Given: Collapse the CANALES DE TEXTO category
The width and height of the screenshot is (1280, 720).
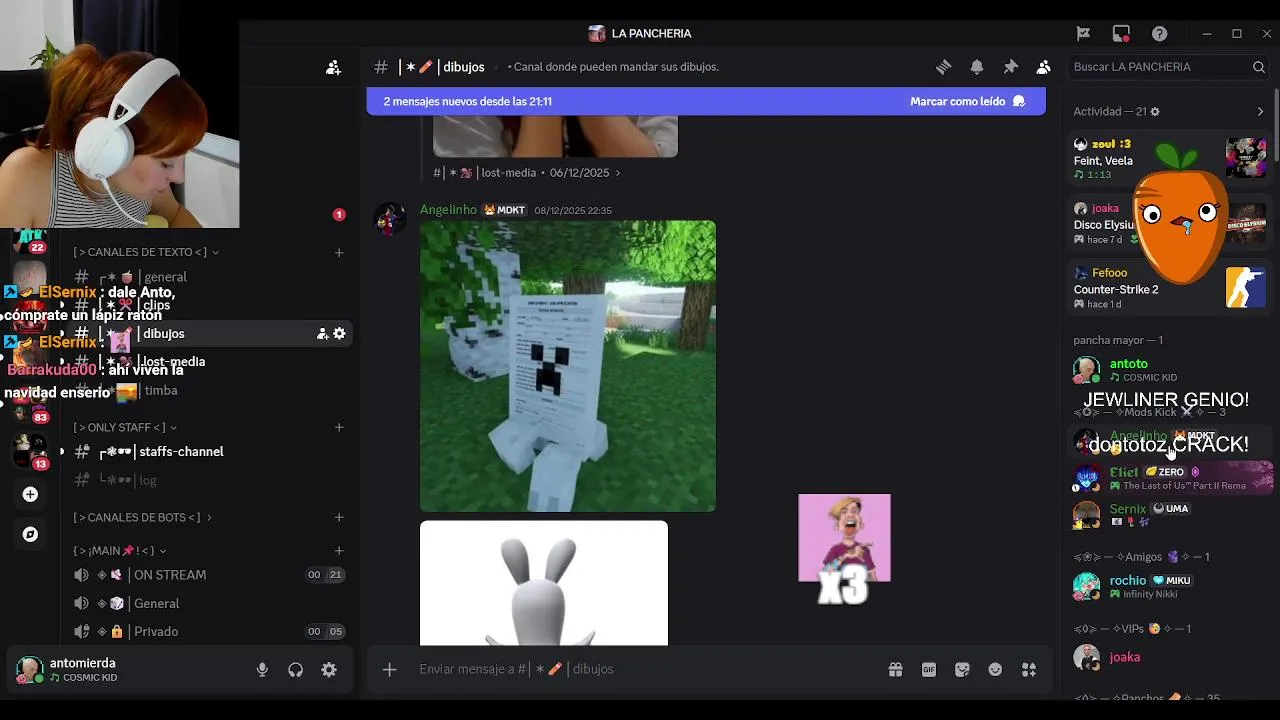Looking at the screenshot, I should [x=146, y=252].
